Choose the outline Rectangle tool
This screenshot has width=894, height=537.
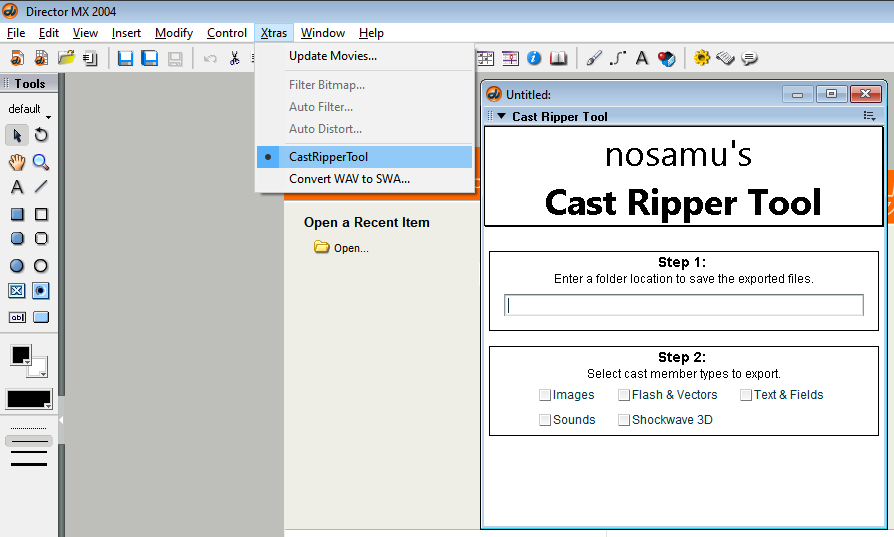click(41, 214)
